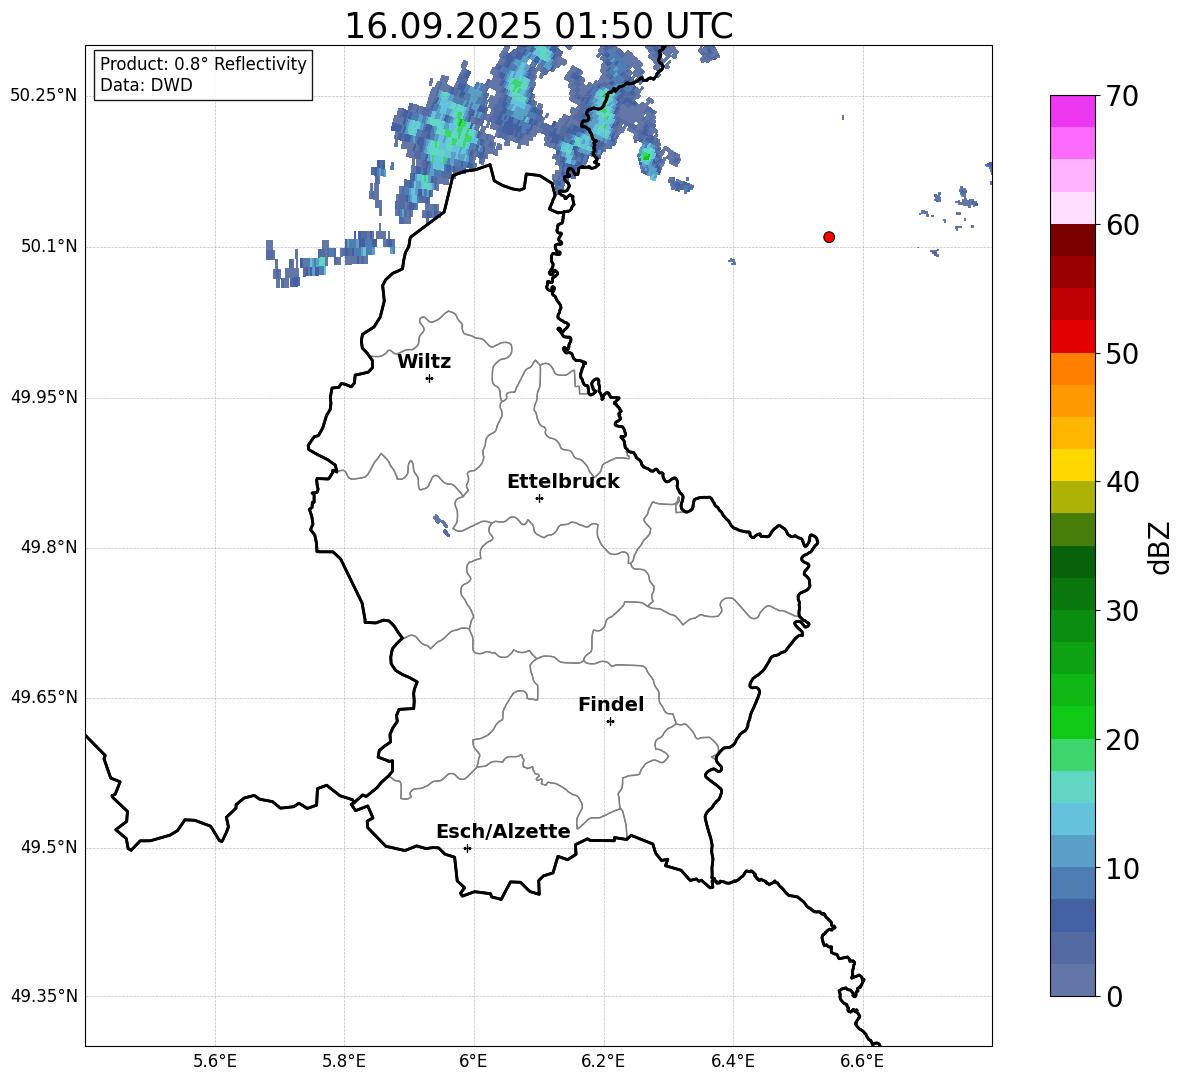The image size is (1184, 1081).
Task: Click the orange colorbar segment below 50
Action: coord(1073,369)
